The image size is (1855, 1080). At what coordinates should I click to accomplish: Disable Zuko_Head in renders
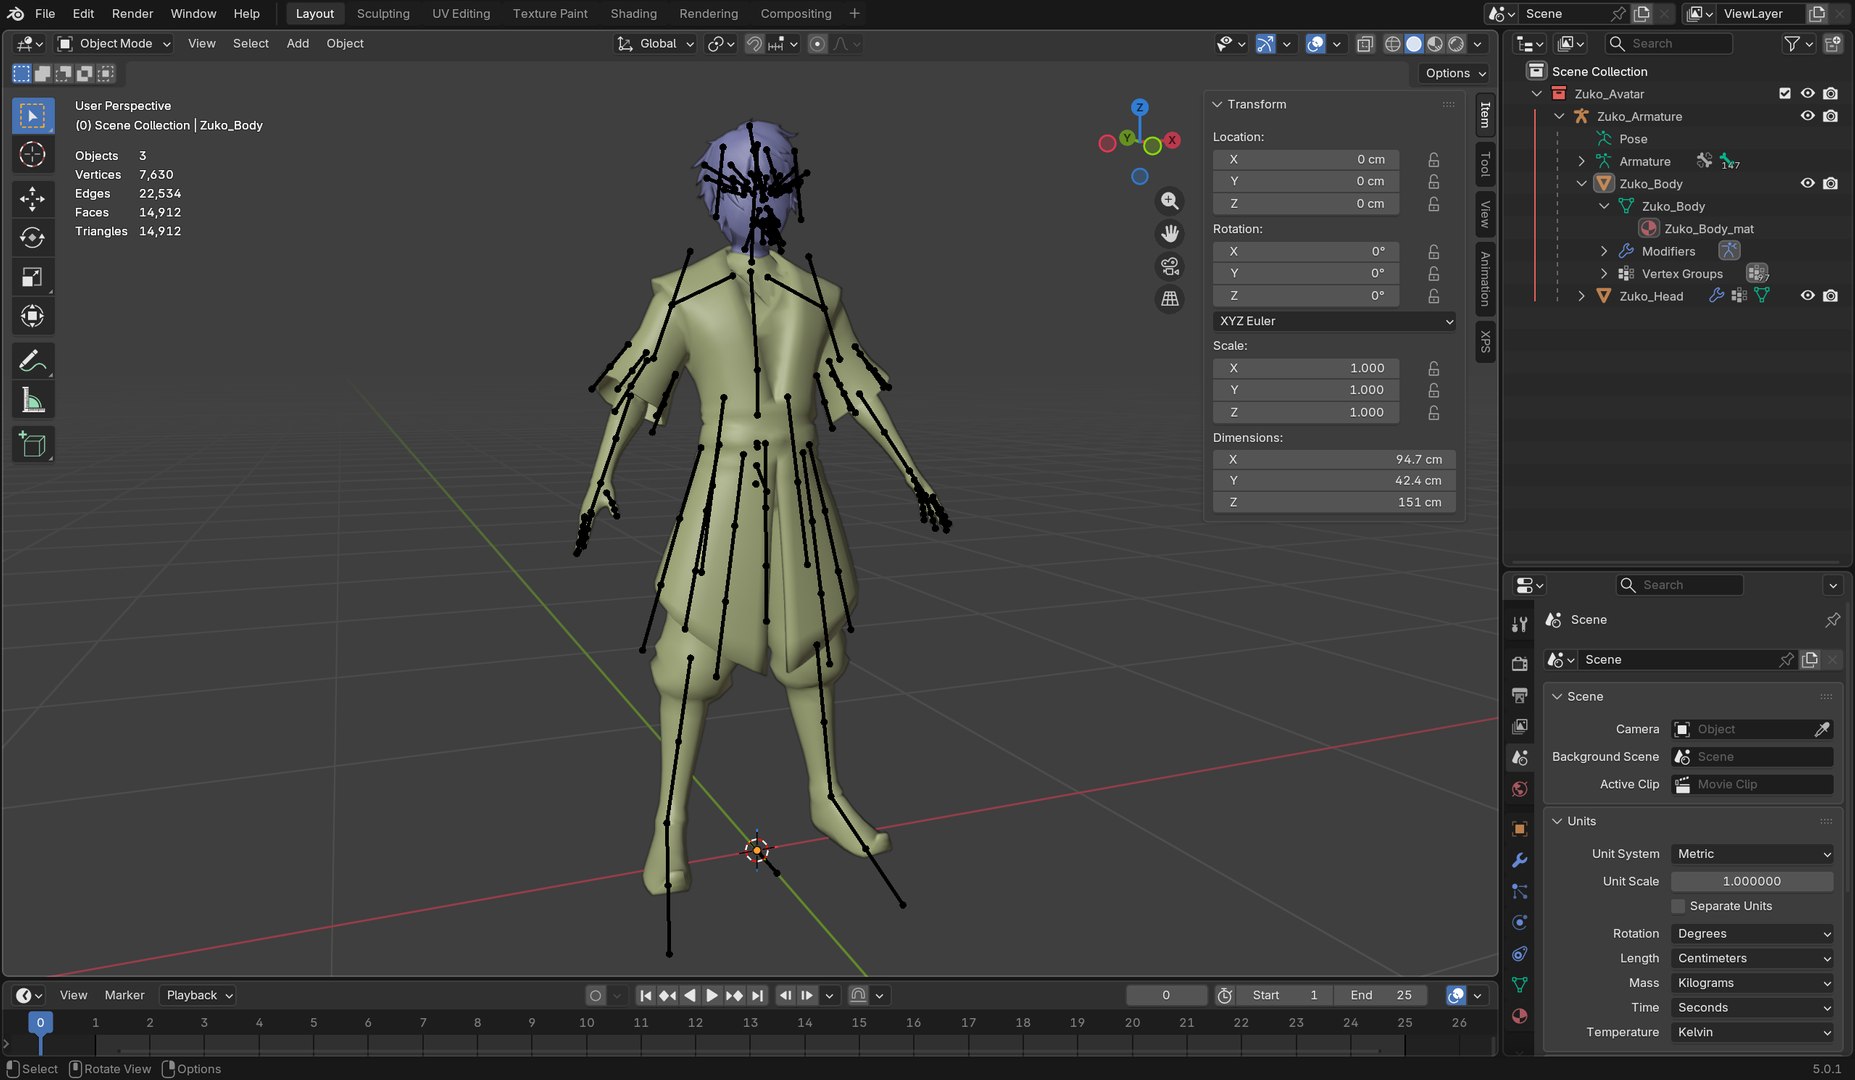click(1830, 296)
